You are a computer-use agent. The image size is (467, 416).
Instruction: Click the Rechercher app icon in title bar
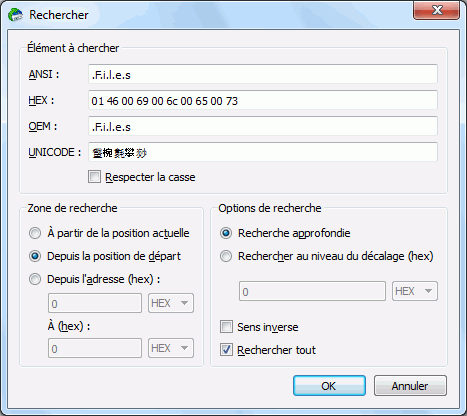pyautogui.click(x=16, y=15)
